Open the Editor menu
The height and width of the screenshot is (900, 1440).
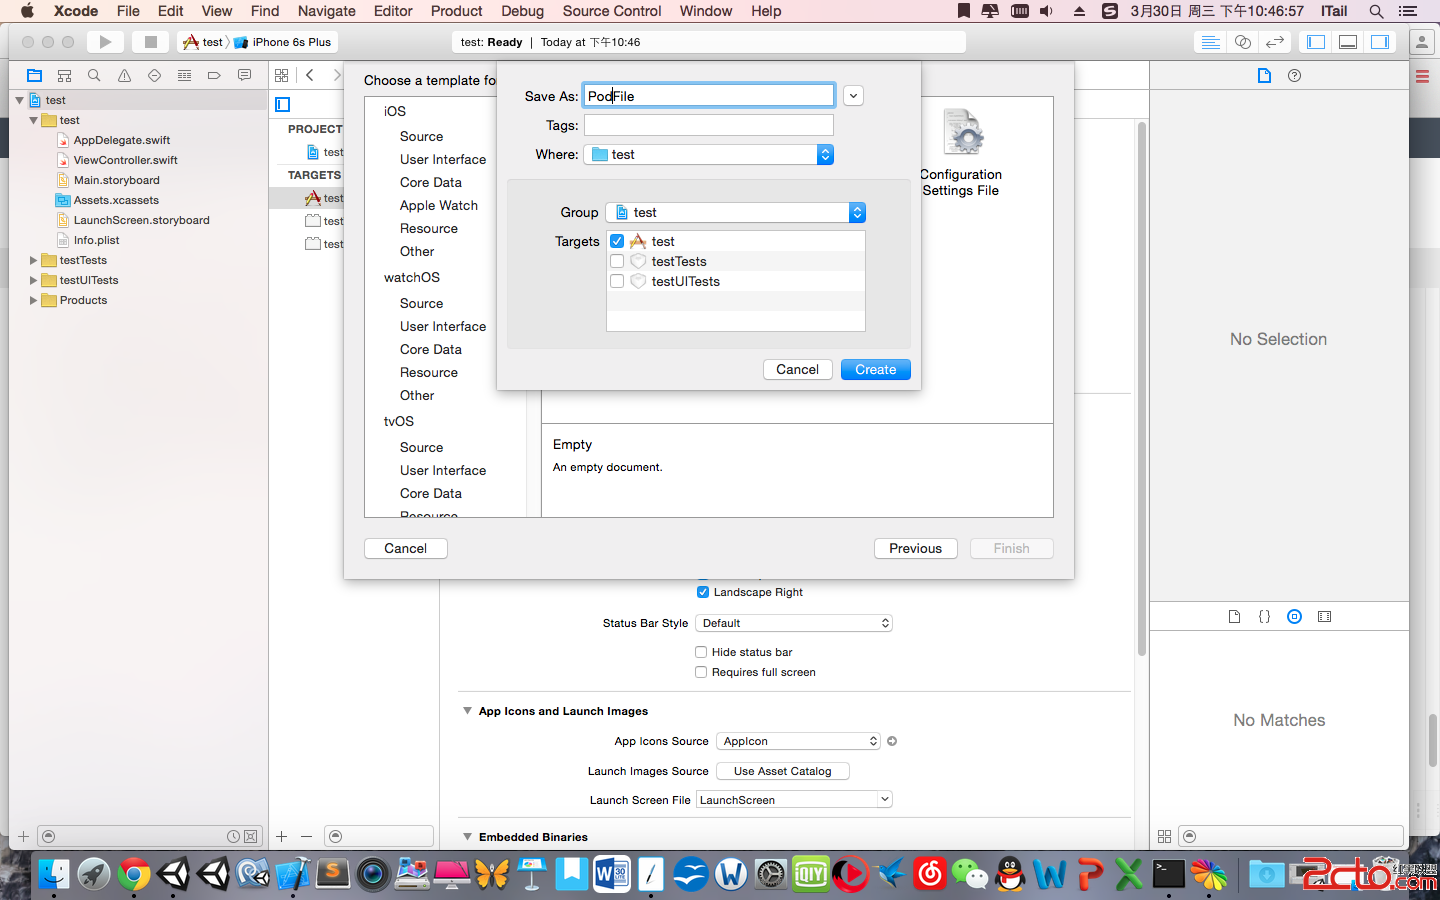point(393,11)
